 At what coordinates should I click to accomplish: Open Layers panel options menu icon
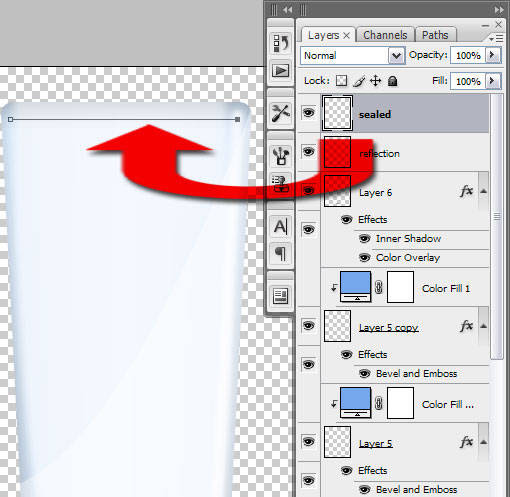click(x=496, y=39)
